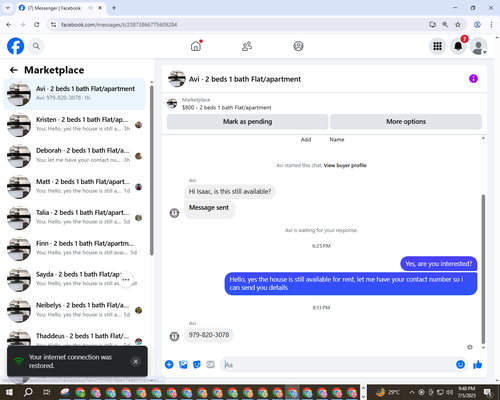Image resolution: width=500 pixels, height=400 pixels.
Task: Choose a GIF in the composer
Action: click(x=210, y=365)
